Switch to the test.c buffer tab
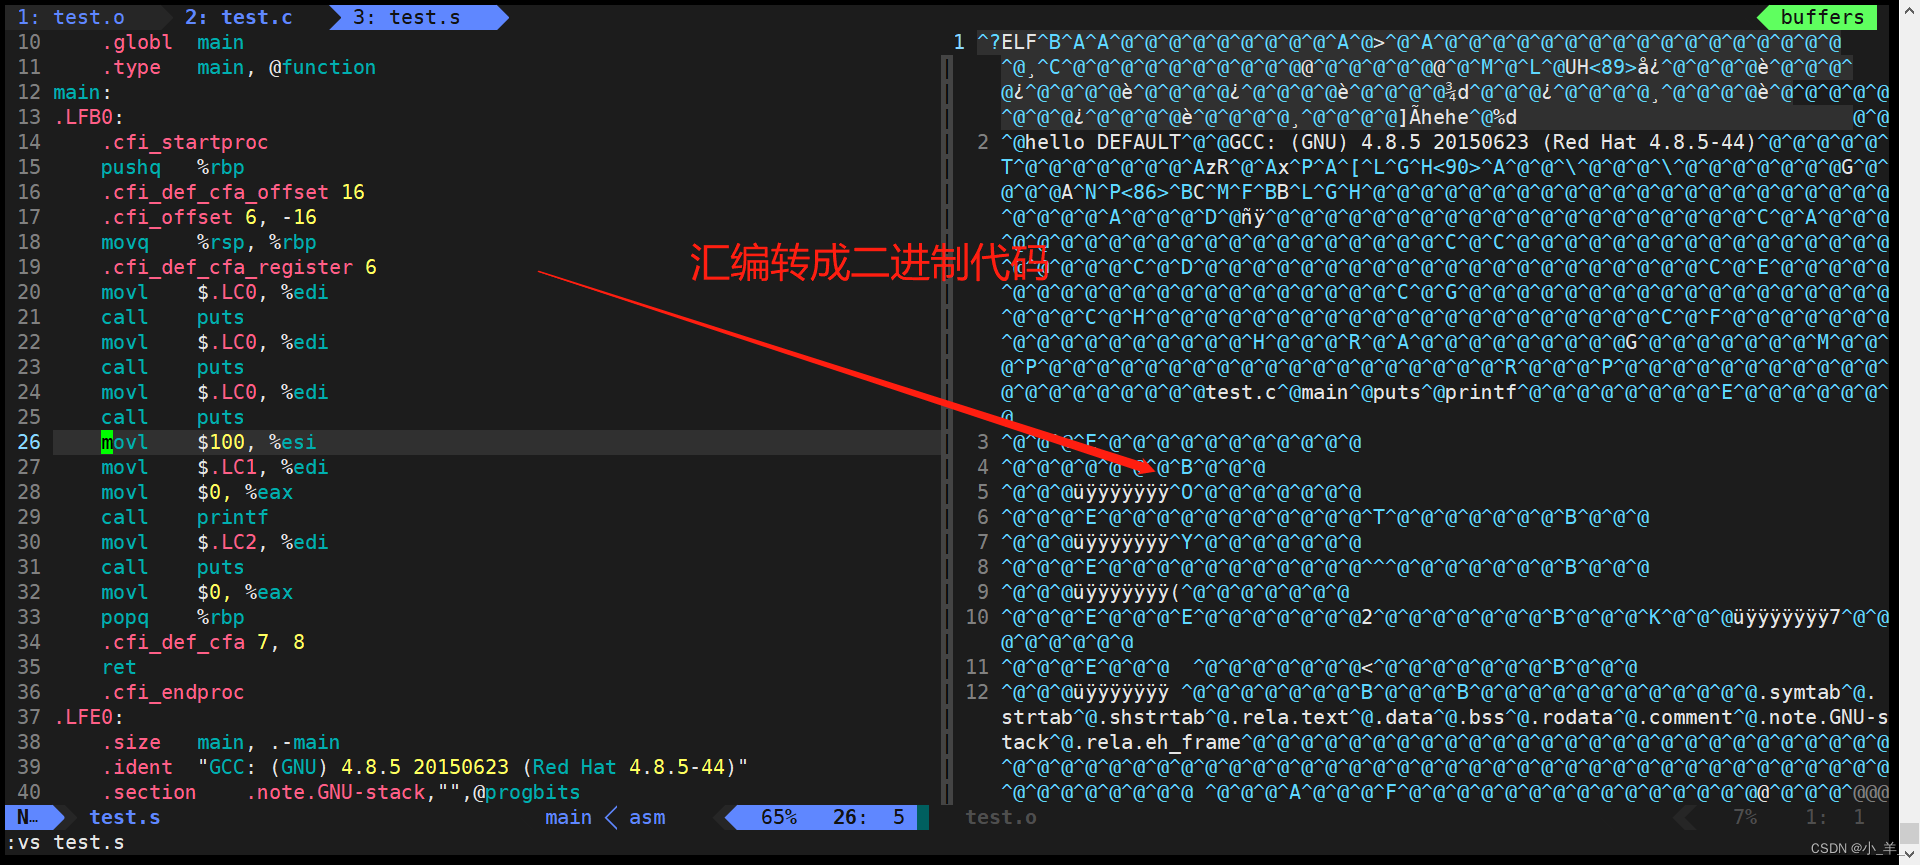1920x865 pixels. click(x=239, y=17)
